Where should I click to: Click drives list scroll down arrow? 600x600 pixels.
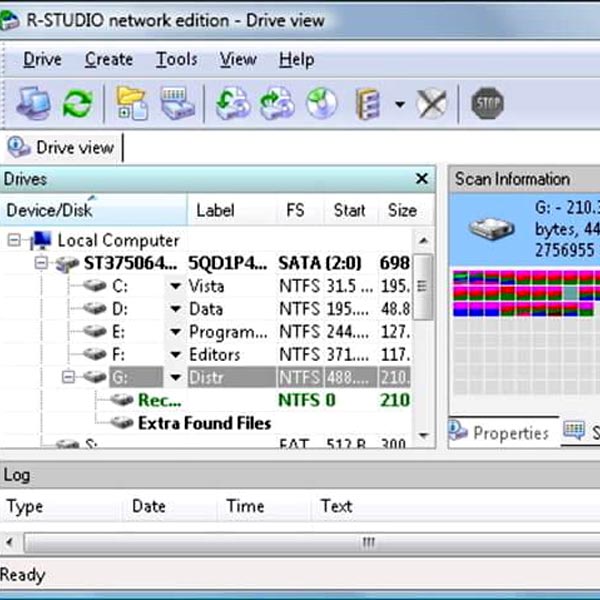click(423, 435)
